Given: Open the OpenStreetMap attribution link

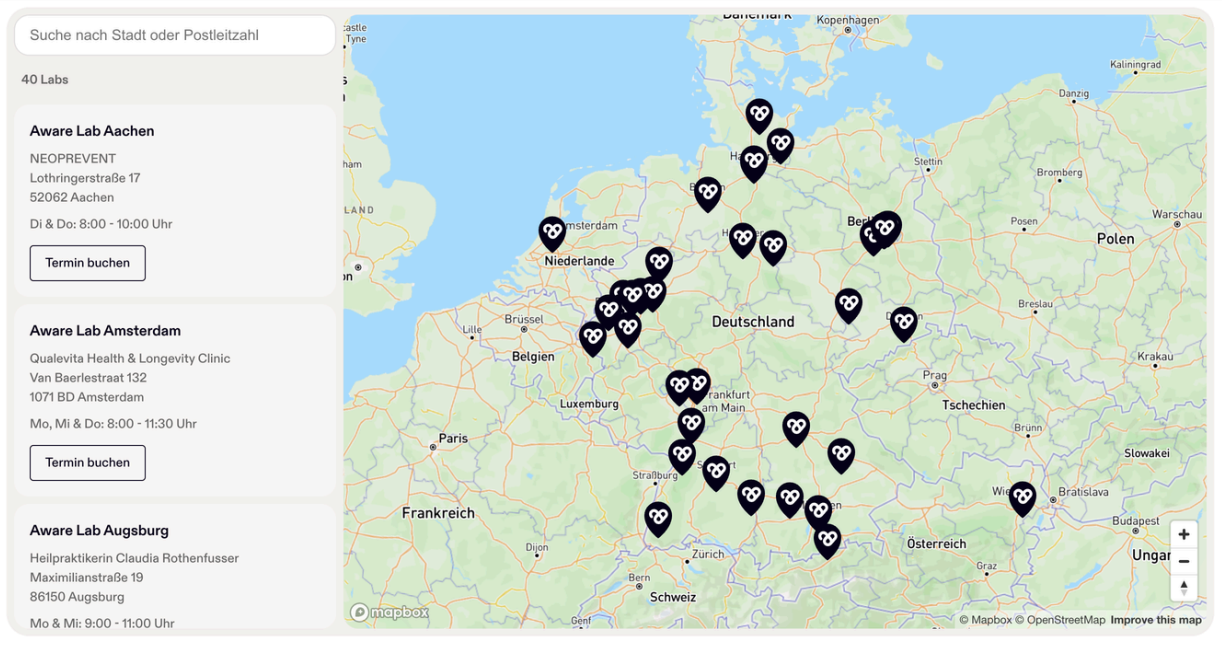Looking at the screenshot, I should click(x=1060, y=620).
